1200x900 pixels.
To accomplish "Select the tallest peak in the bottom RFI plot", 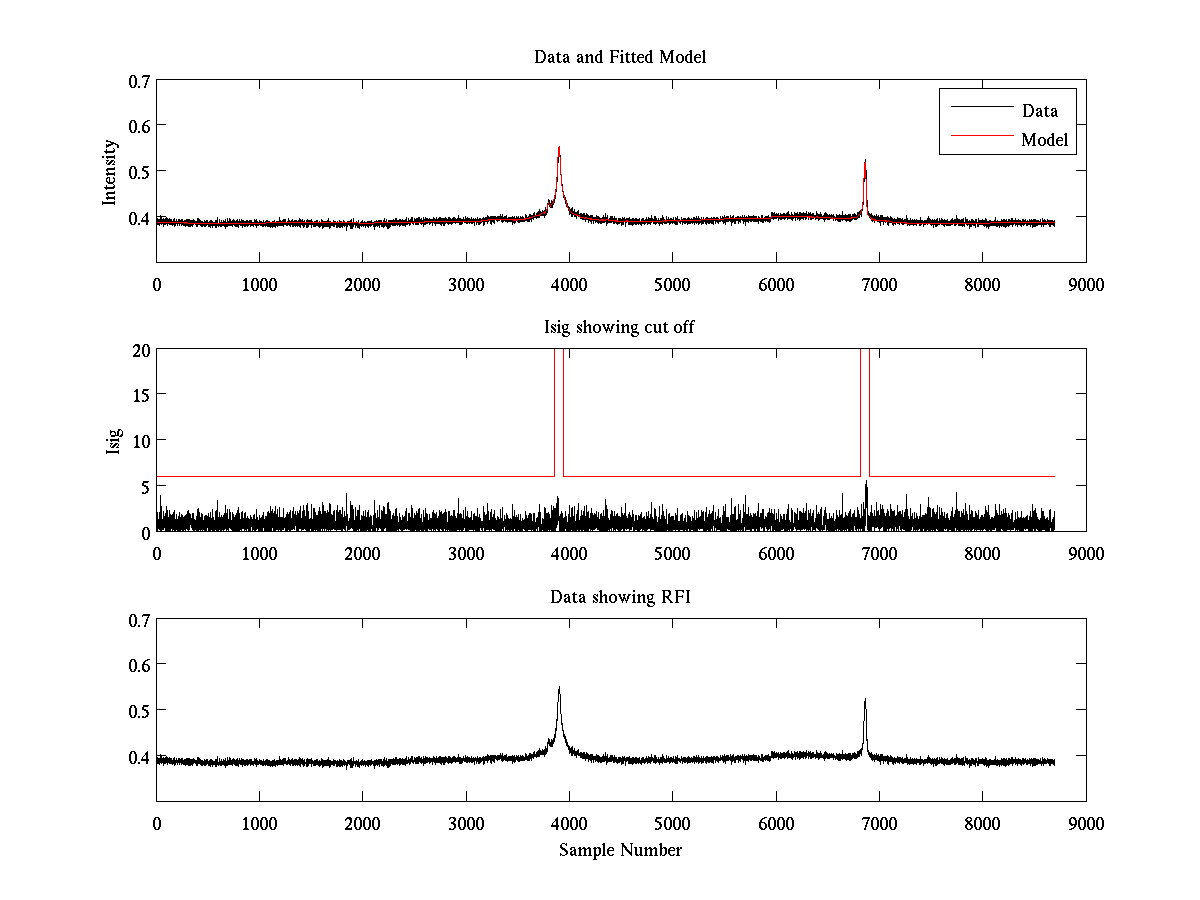I will click(559, 690).
